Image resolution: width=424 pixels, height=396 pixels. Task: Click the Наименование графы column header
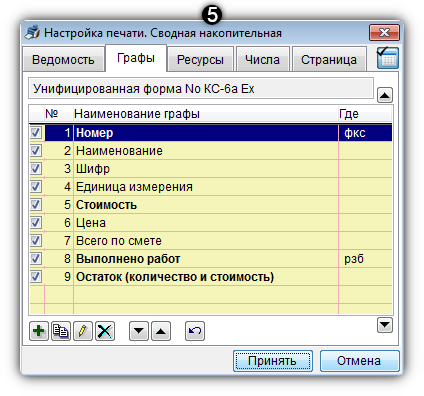click(206, 114)
